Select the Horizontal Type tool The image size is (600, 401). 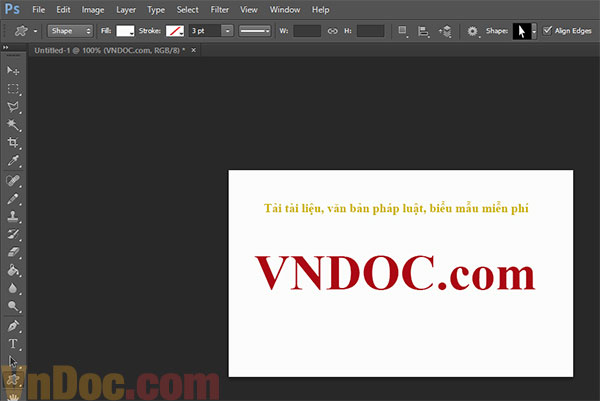(13, 344)
